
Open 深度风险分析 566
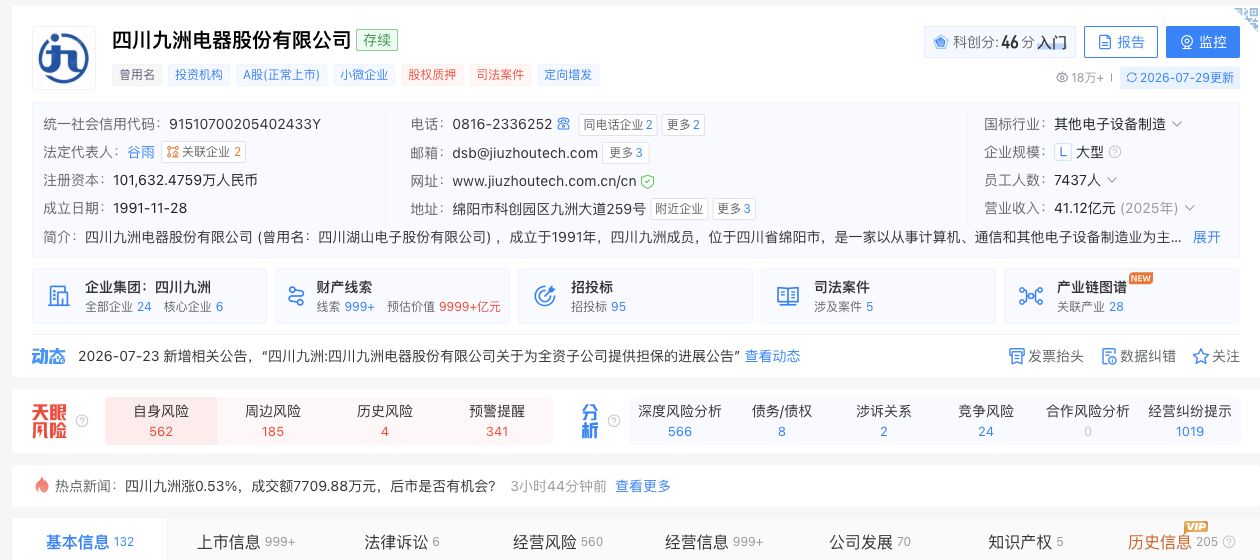pos(680,421)
